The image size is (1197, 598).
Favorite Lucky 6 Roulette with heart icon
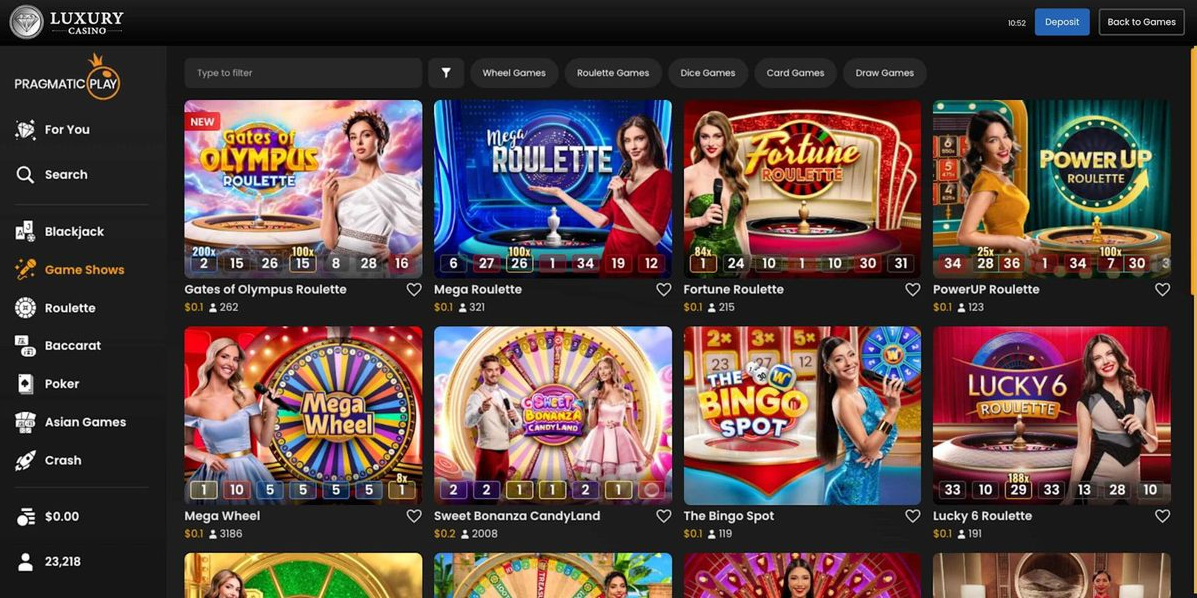[x=1162, y=516]
